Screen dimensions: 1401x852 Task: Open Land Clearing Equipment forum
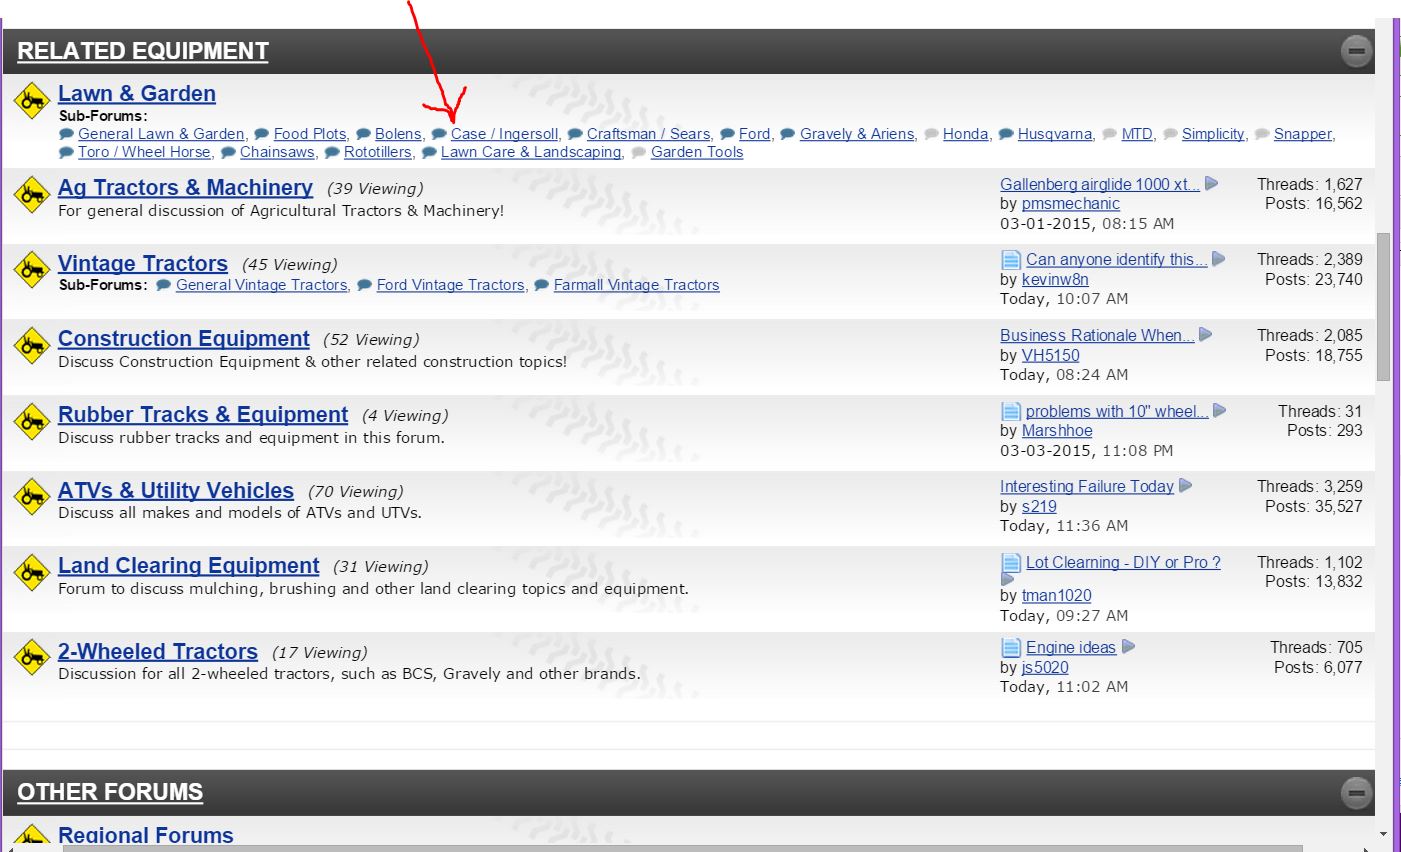(188, 566)
